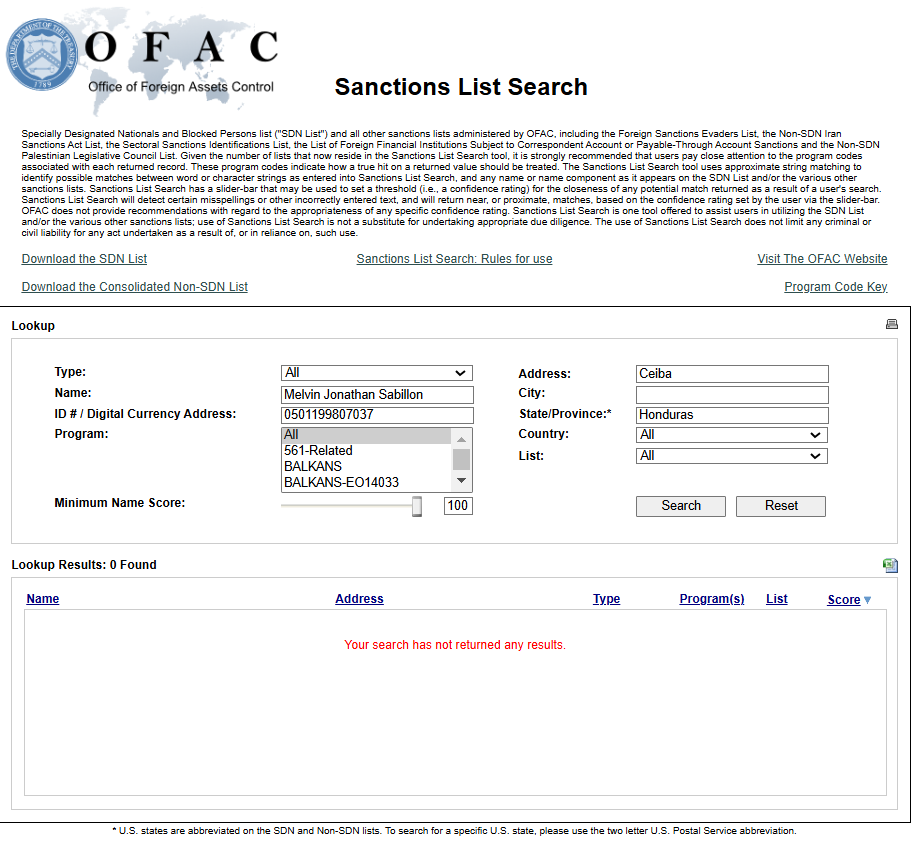Click the Reset button
Image resolution: width=922 pixels, height=847 pixels.
pos(781,506)
